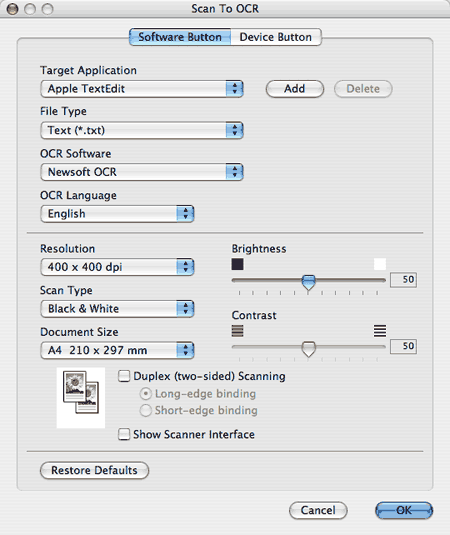Viewport: 450px width, 535px height.
Task: Toggle Show Scanner Interface checkbox
Action: click(124, 434)
